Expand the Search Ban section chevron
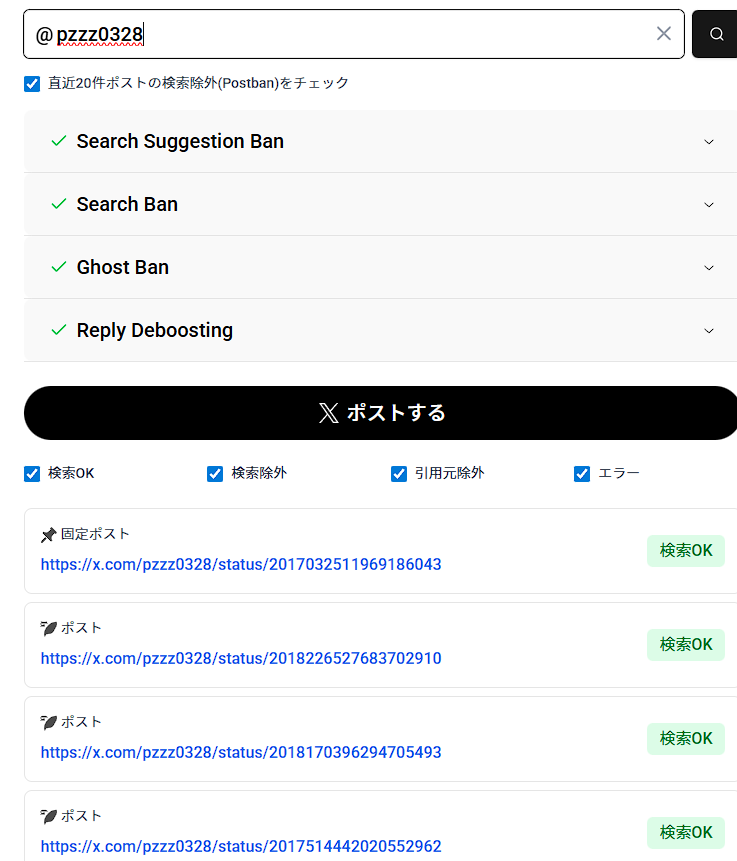This screenshot has height=861, width=737. pyautogui.click(x=709, y=205)
